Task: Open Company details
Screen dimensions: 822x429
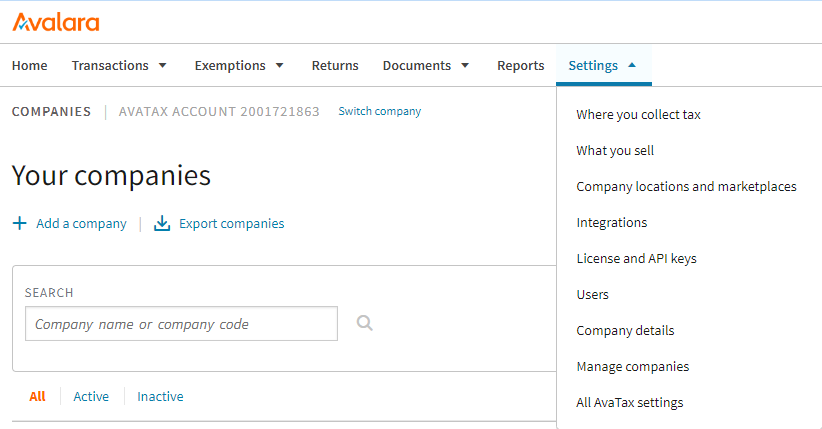Action: click(625, 331)
